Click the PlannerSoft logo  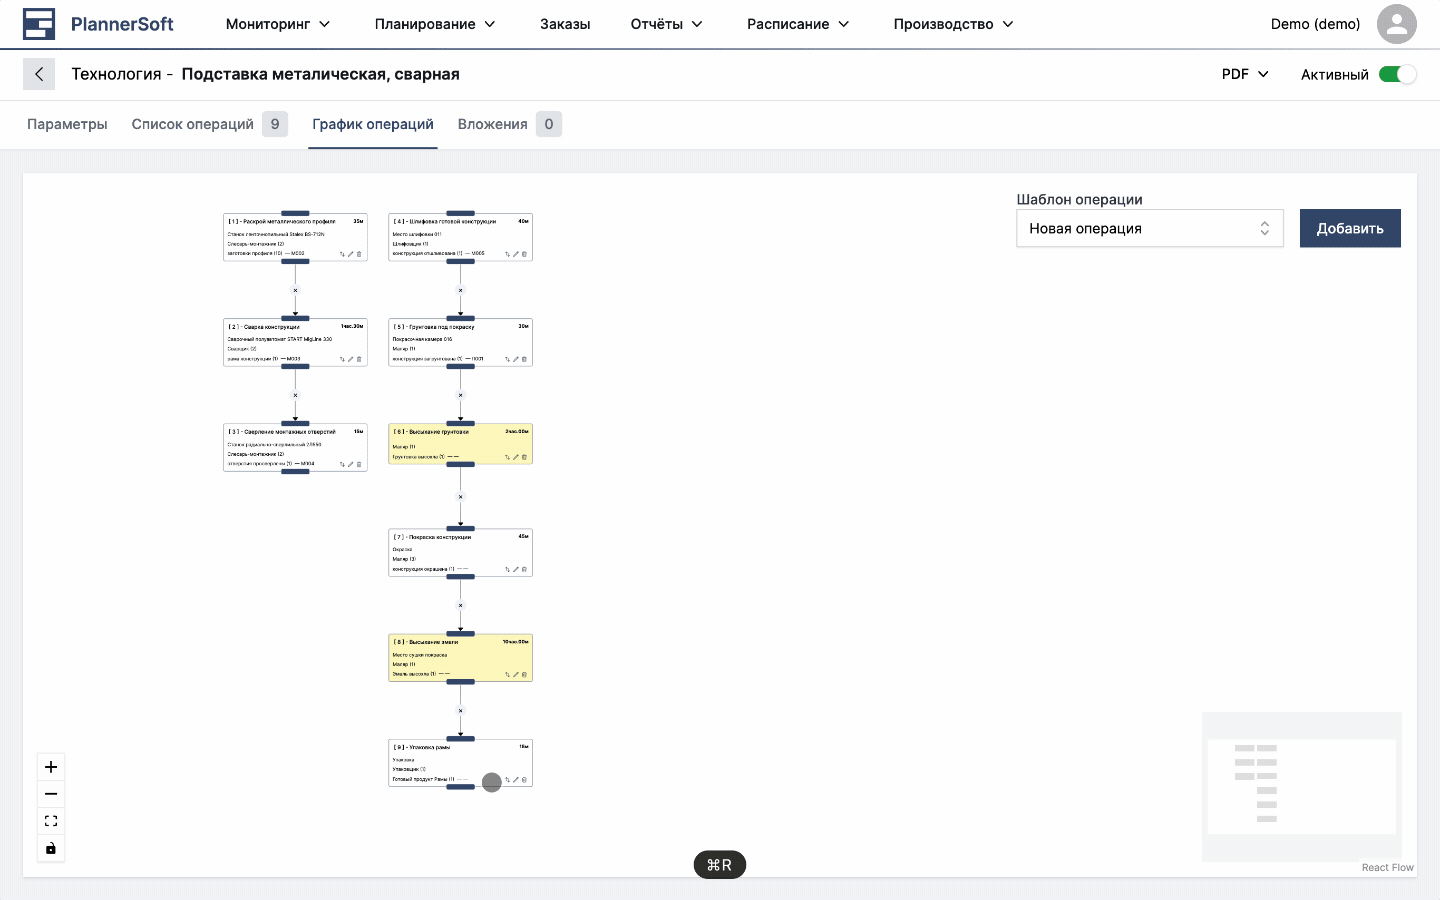point(98,24)
